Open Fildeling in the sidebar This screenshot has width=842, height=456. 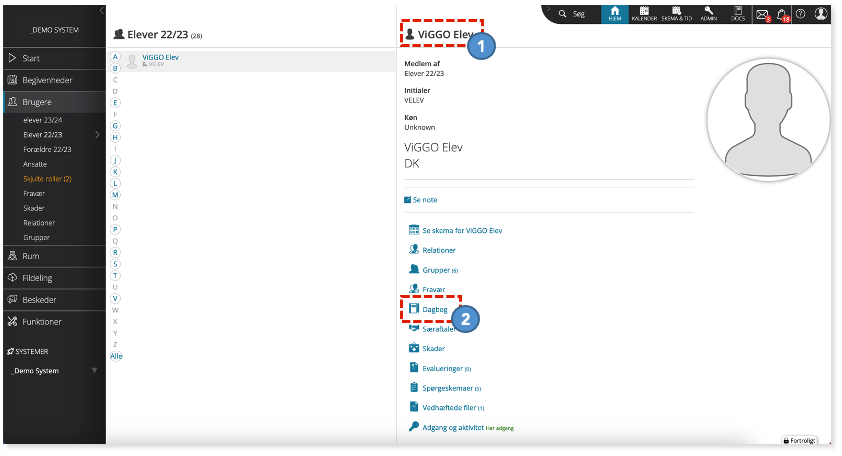(x=54, y=278)
